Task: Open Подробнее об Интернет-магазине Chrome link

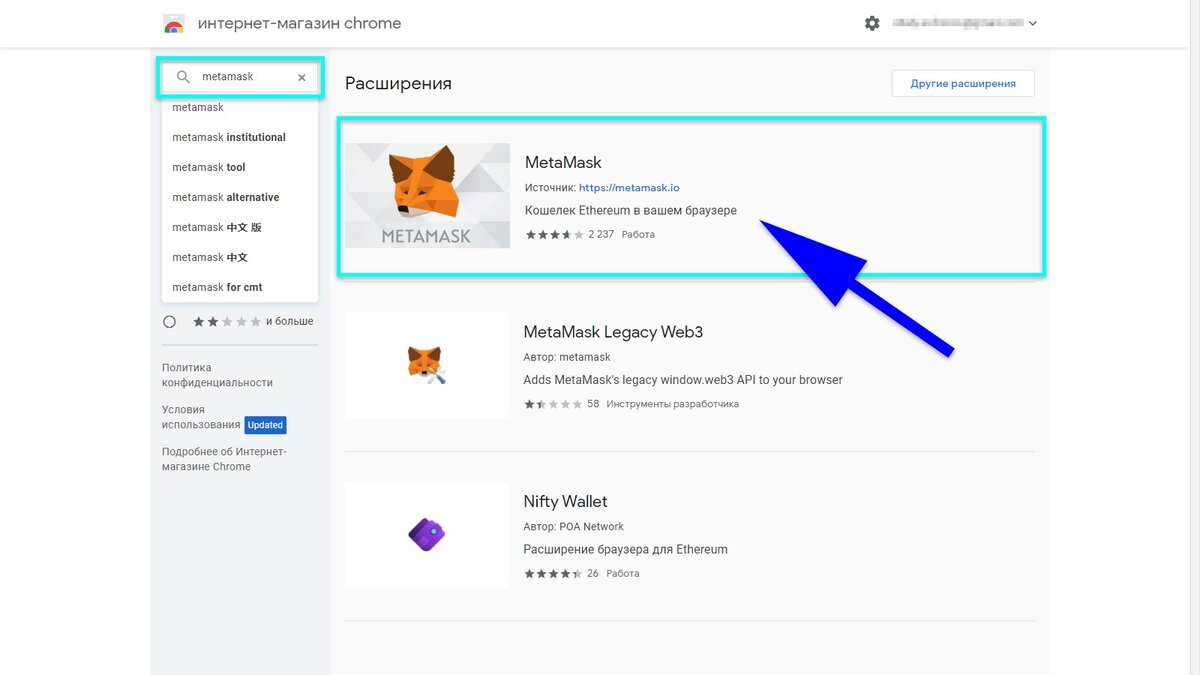Action: pyautogui.click(x=224, y=459)
